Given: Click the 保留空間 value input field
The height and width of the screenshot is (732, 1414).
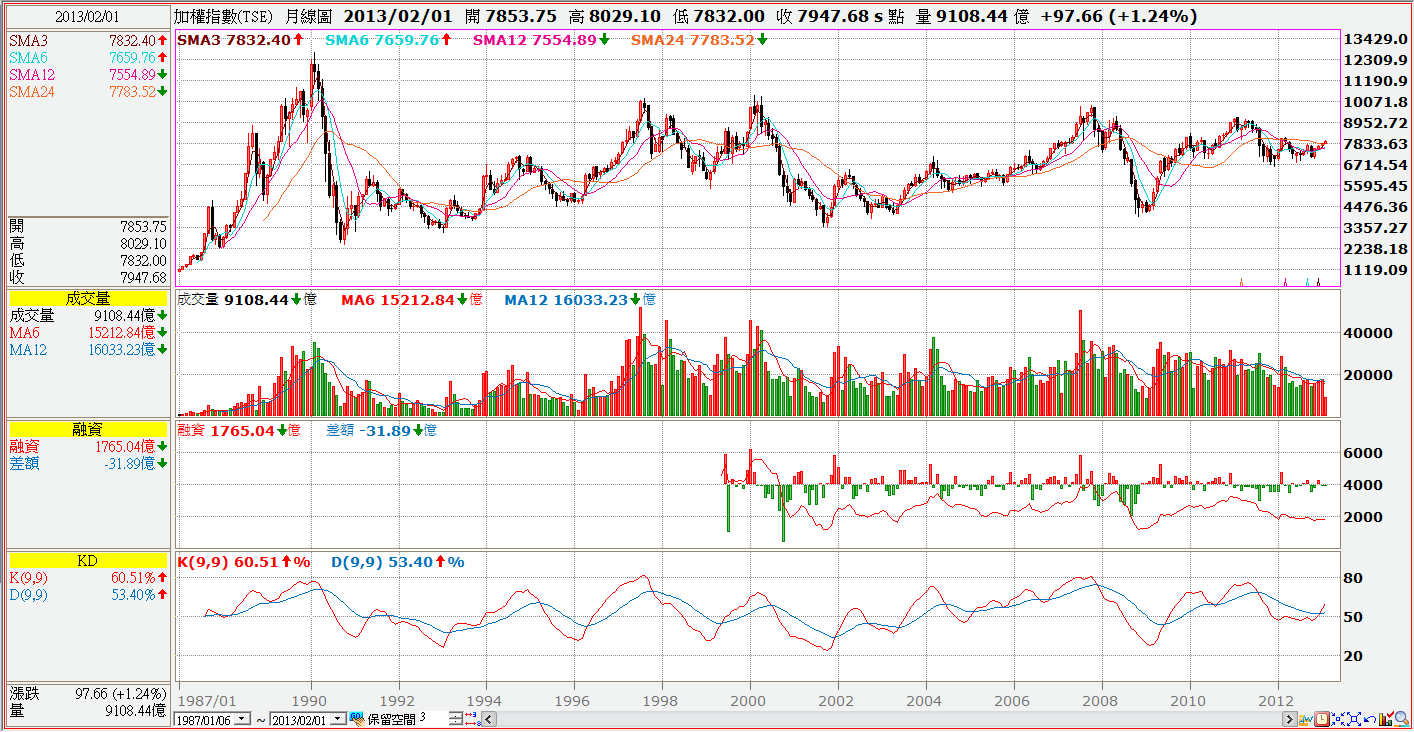Looking at the screenshot, I should click(432, 718).
